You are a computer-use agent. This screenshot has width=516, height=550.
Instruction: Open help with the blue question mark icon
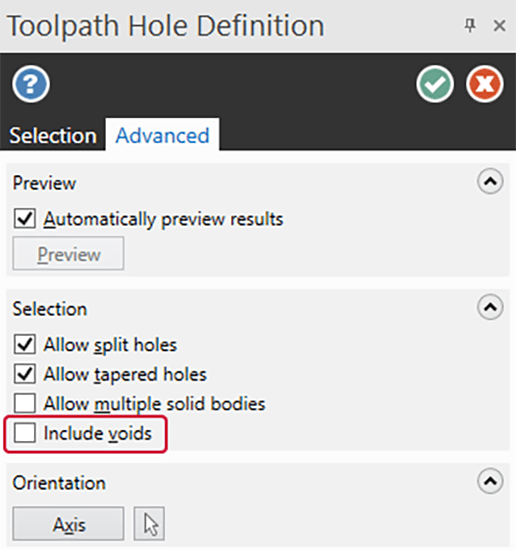pos(31,84)
